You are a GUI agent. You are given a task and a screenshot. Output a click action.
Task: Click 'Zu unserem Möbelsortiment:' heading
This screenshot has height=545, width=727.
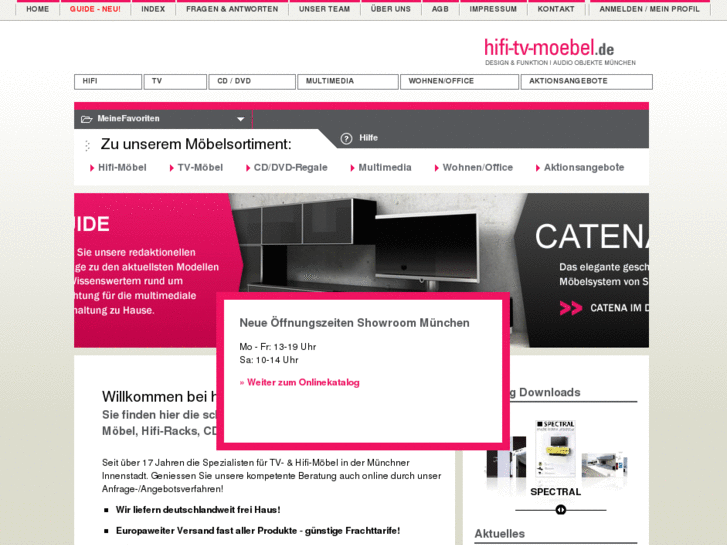(196, 144)
